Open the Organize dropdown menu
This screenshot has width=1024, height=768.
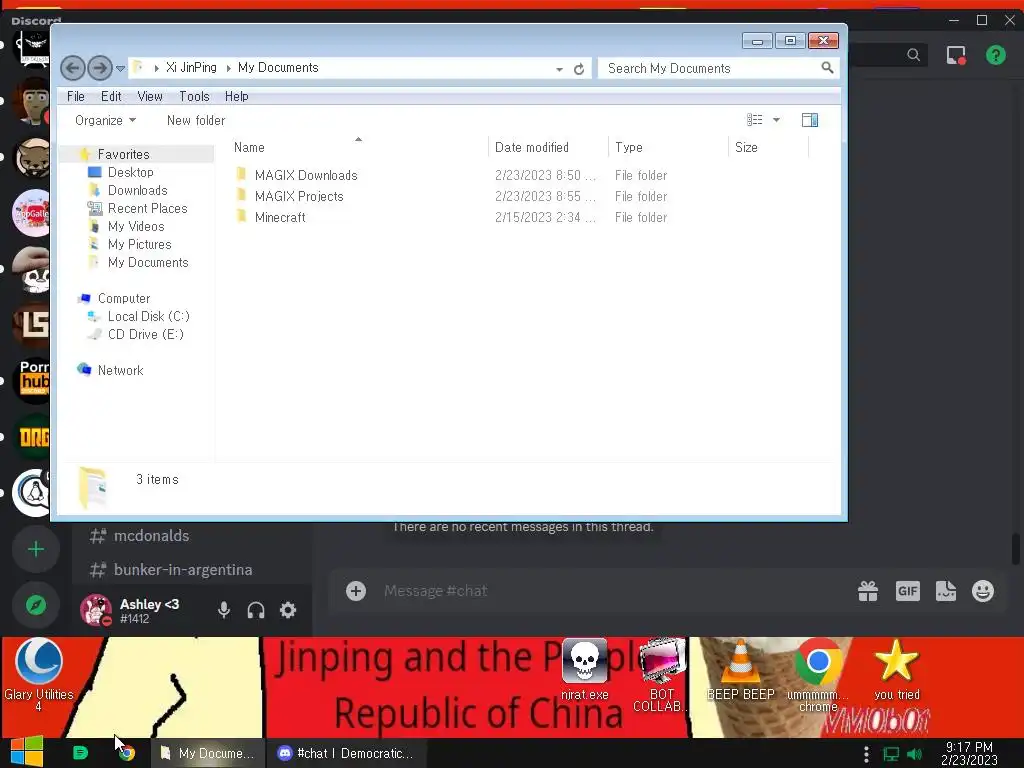(105, 120)
